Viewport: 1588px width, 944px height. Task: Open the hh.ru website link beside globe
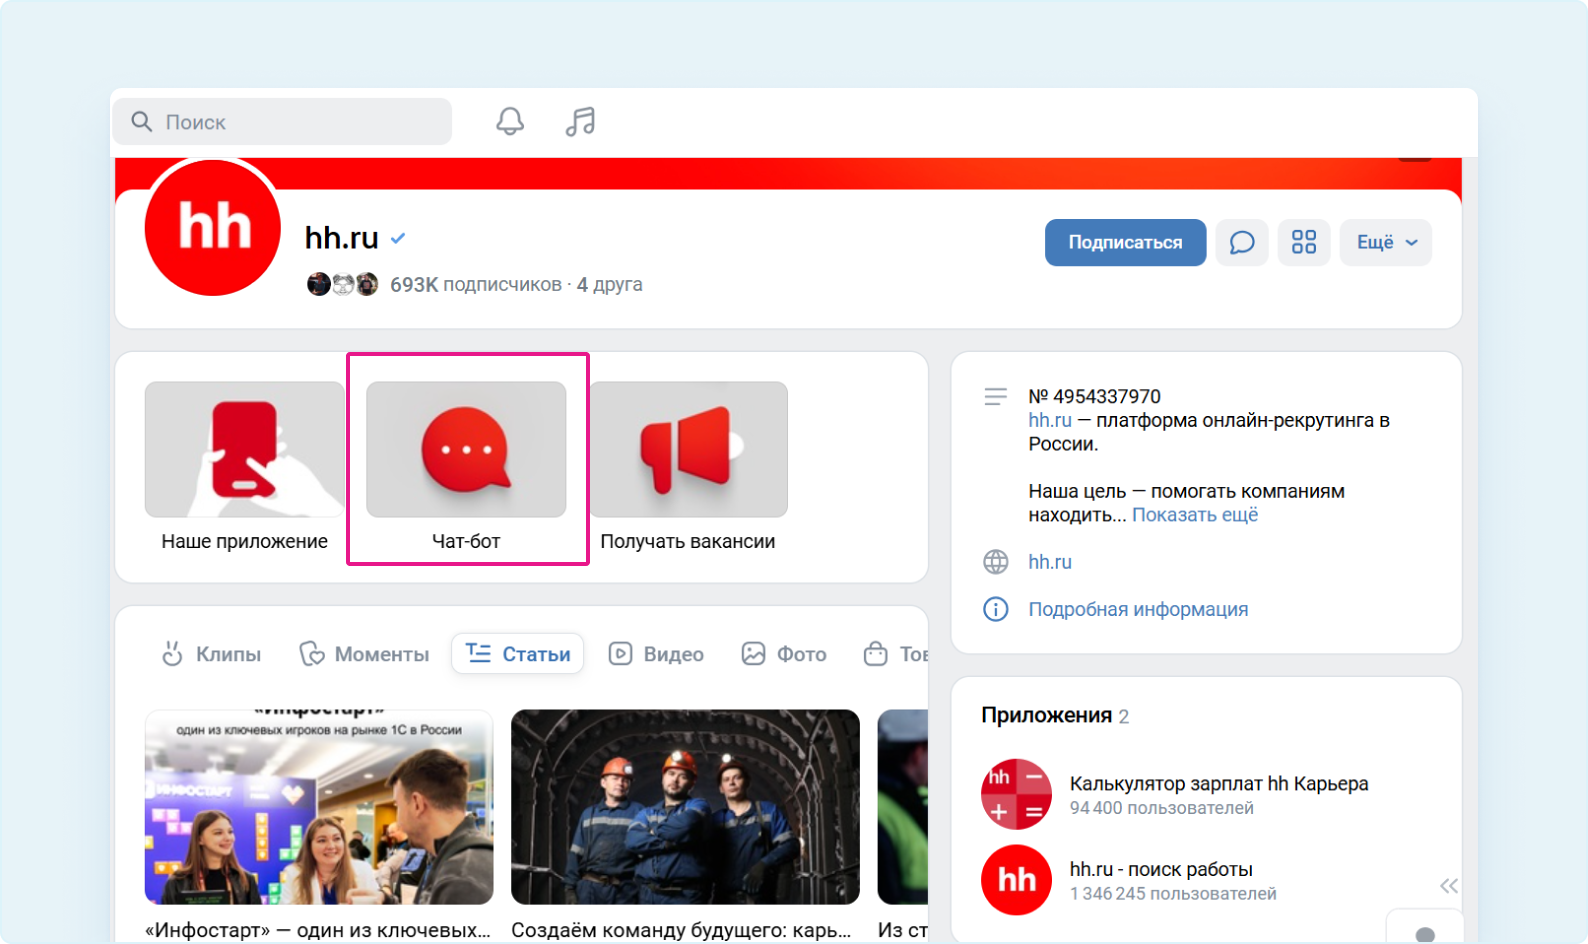pos(1050,562)
